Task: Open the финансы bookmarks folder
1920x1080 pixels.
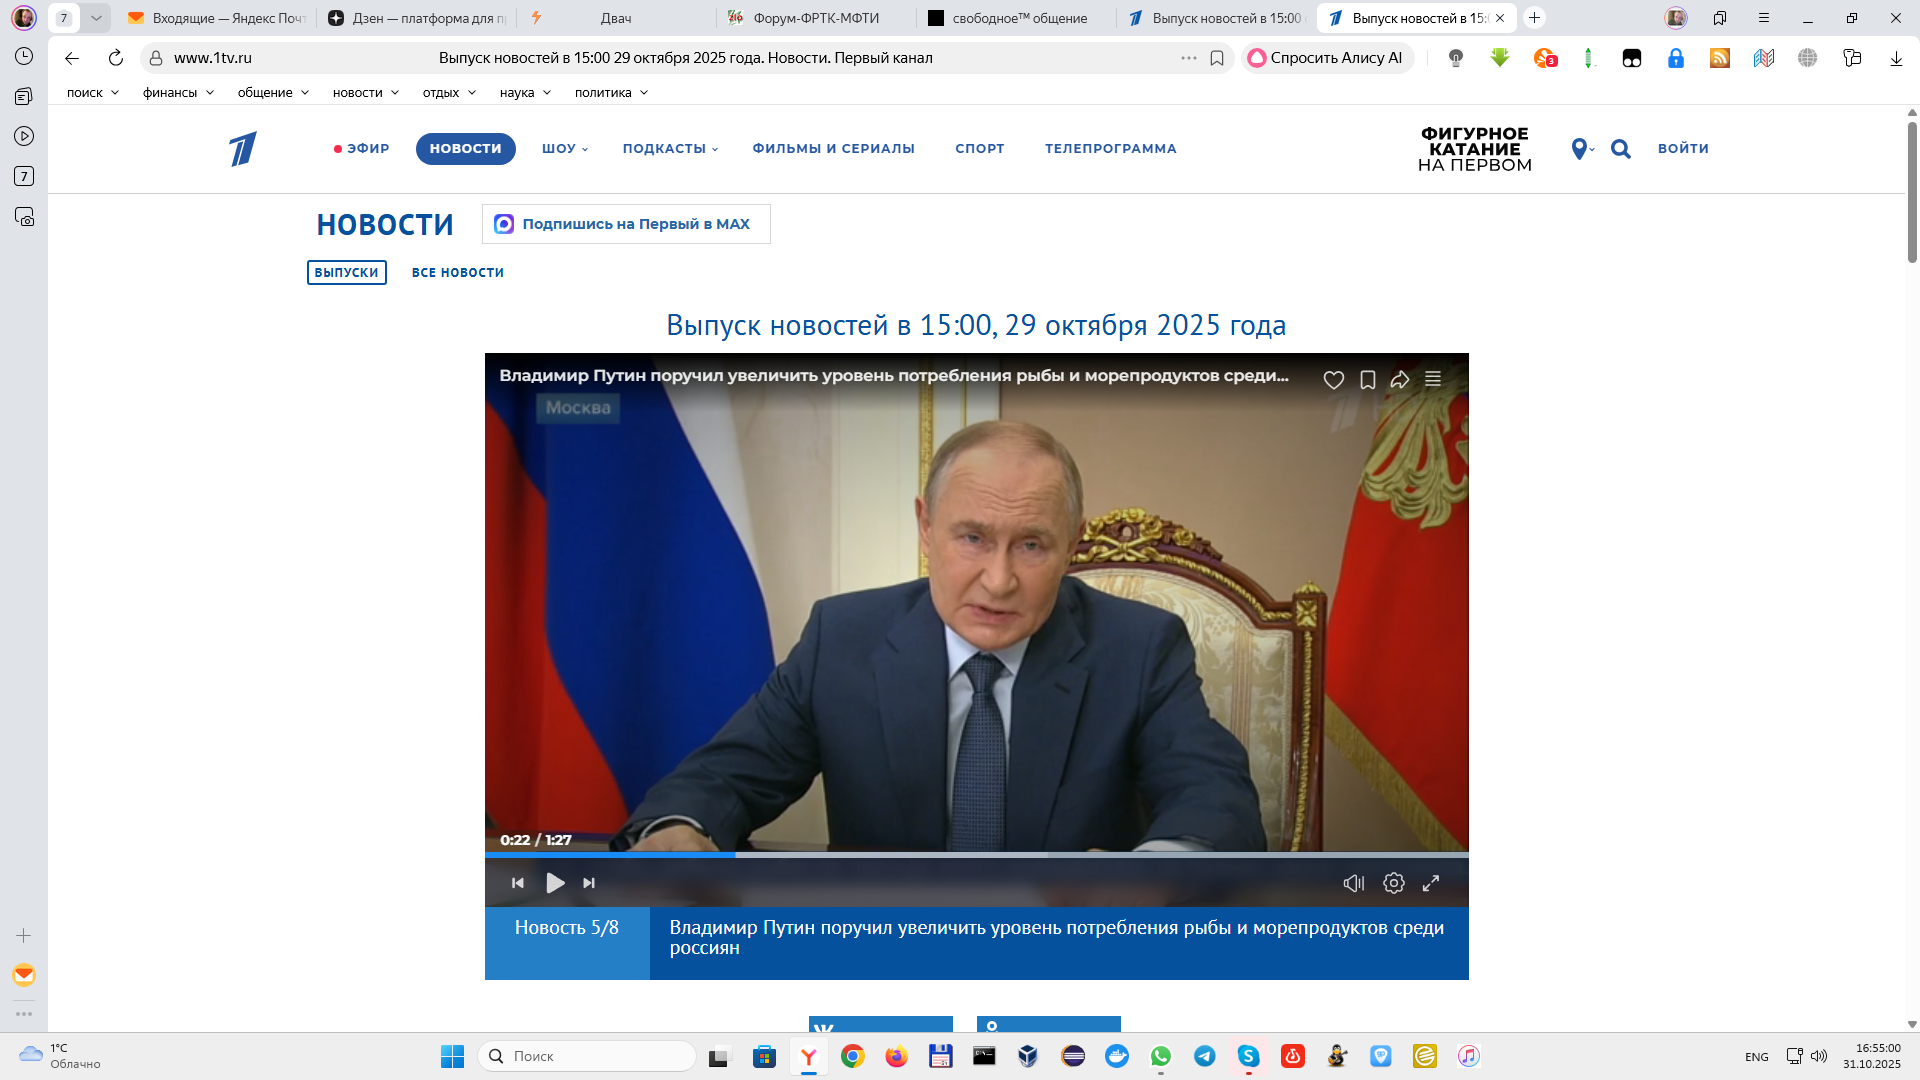Action: pos(177,92)
